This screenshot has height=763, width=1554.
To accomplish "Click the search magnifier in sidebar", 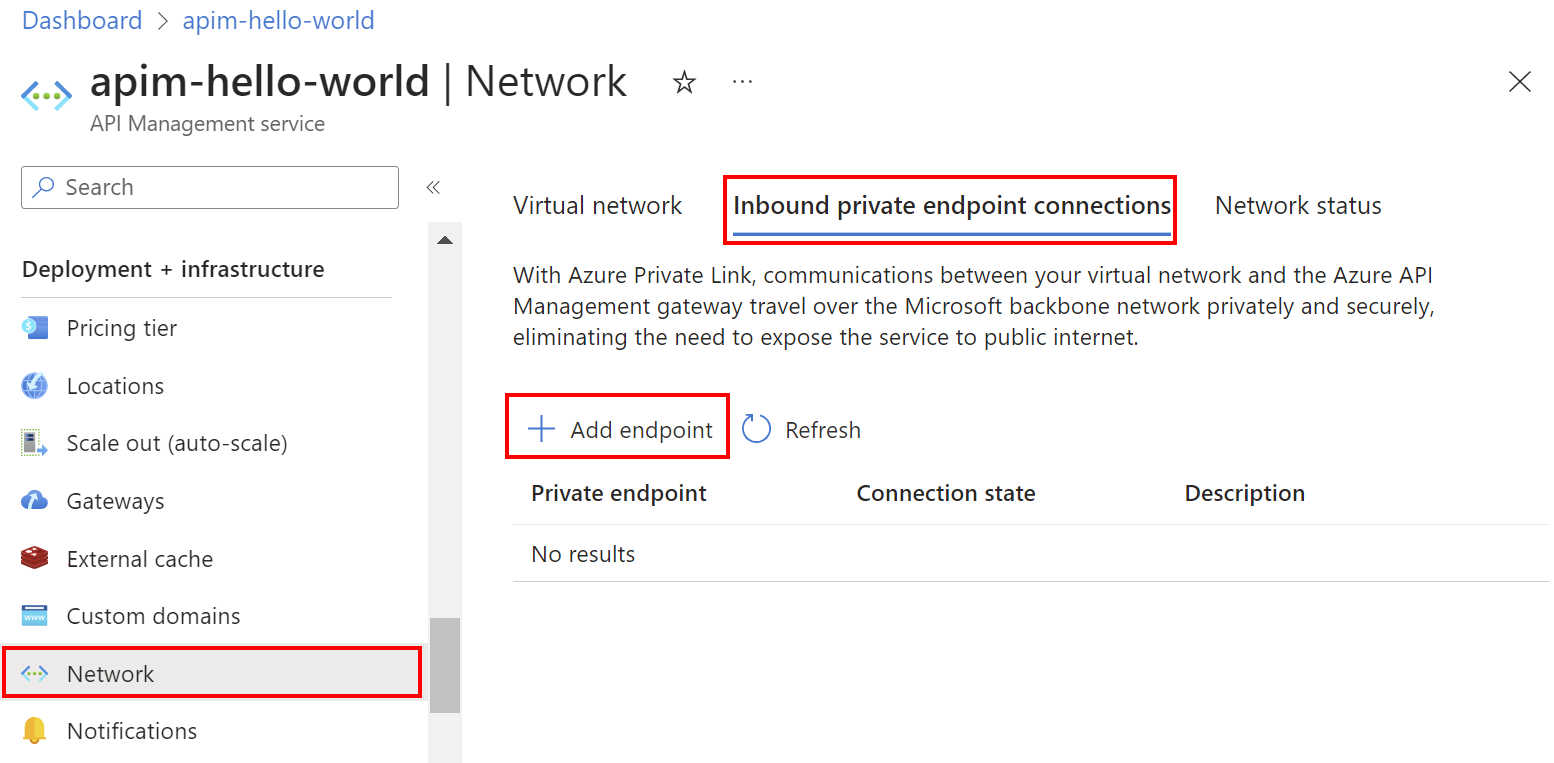I will 47,187.
